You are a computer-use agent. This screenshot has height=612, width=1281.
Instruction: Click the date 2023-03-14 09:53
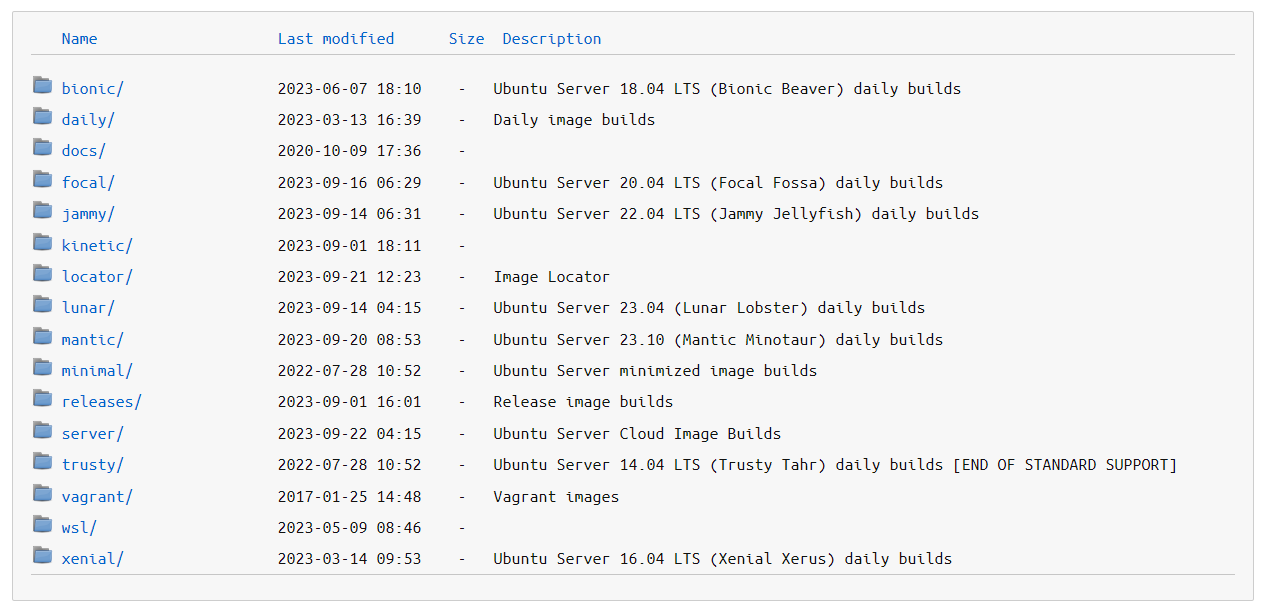(x=350, y=559)
